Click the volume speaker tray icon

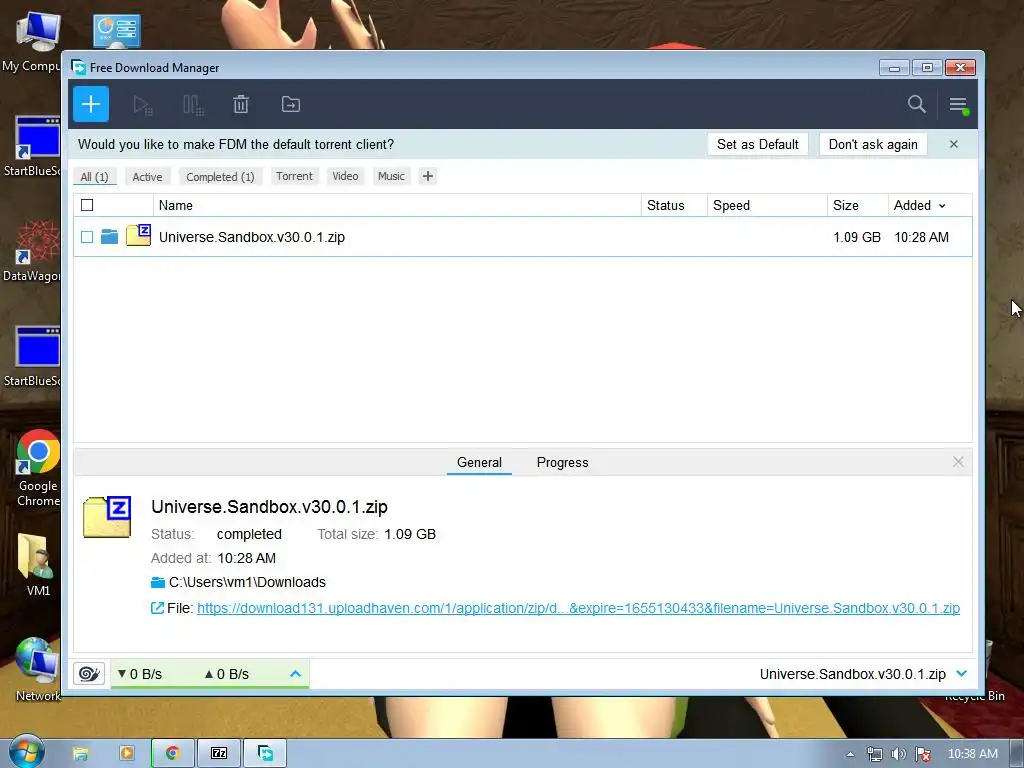[899, 754]
